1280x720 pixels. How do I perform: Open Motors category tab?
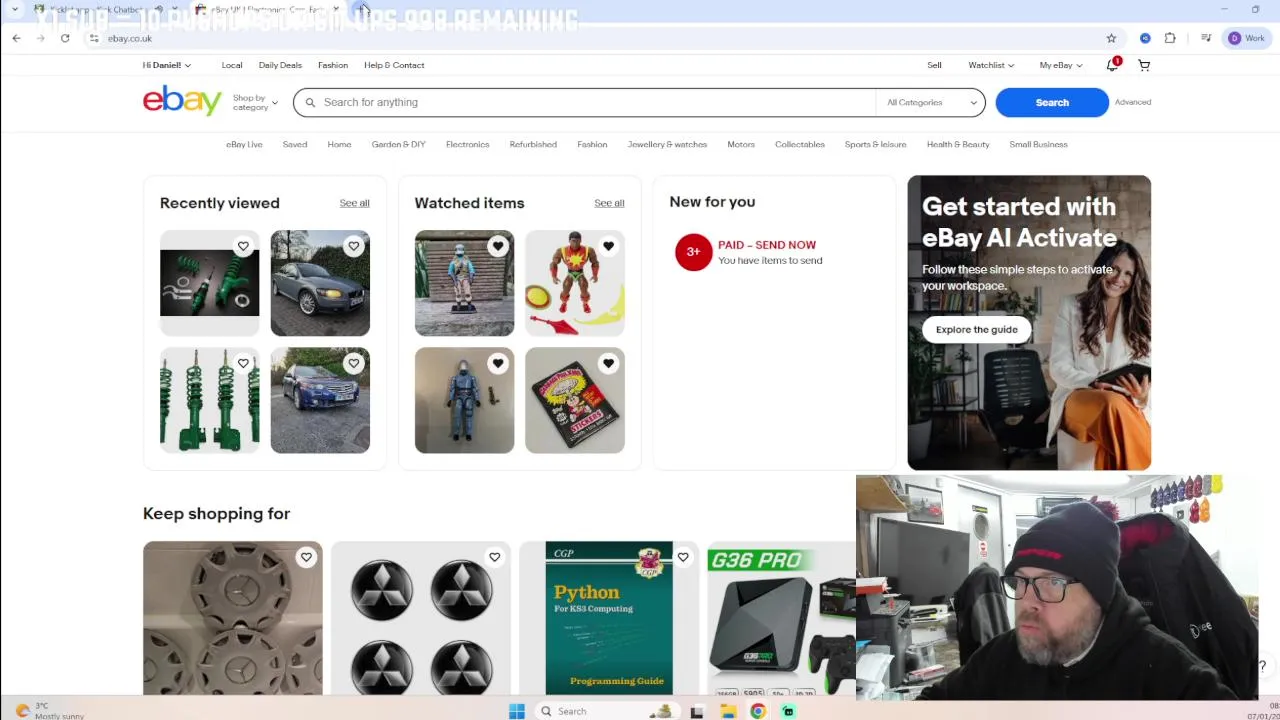point(741,144)
